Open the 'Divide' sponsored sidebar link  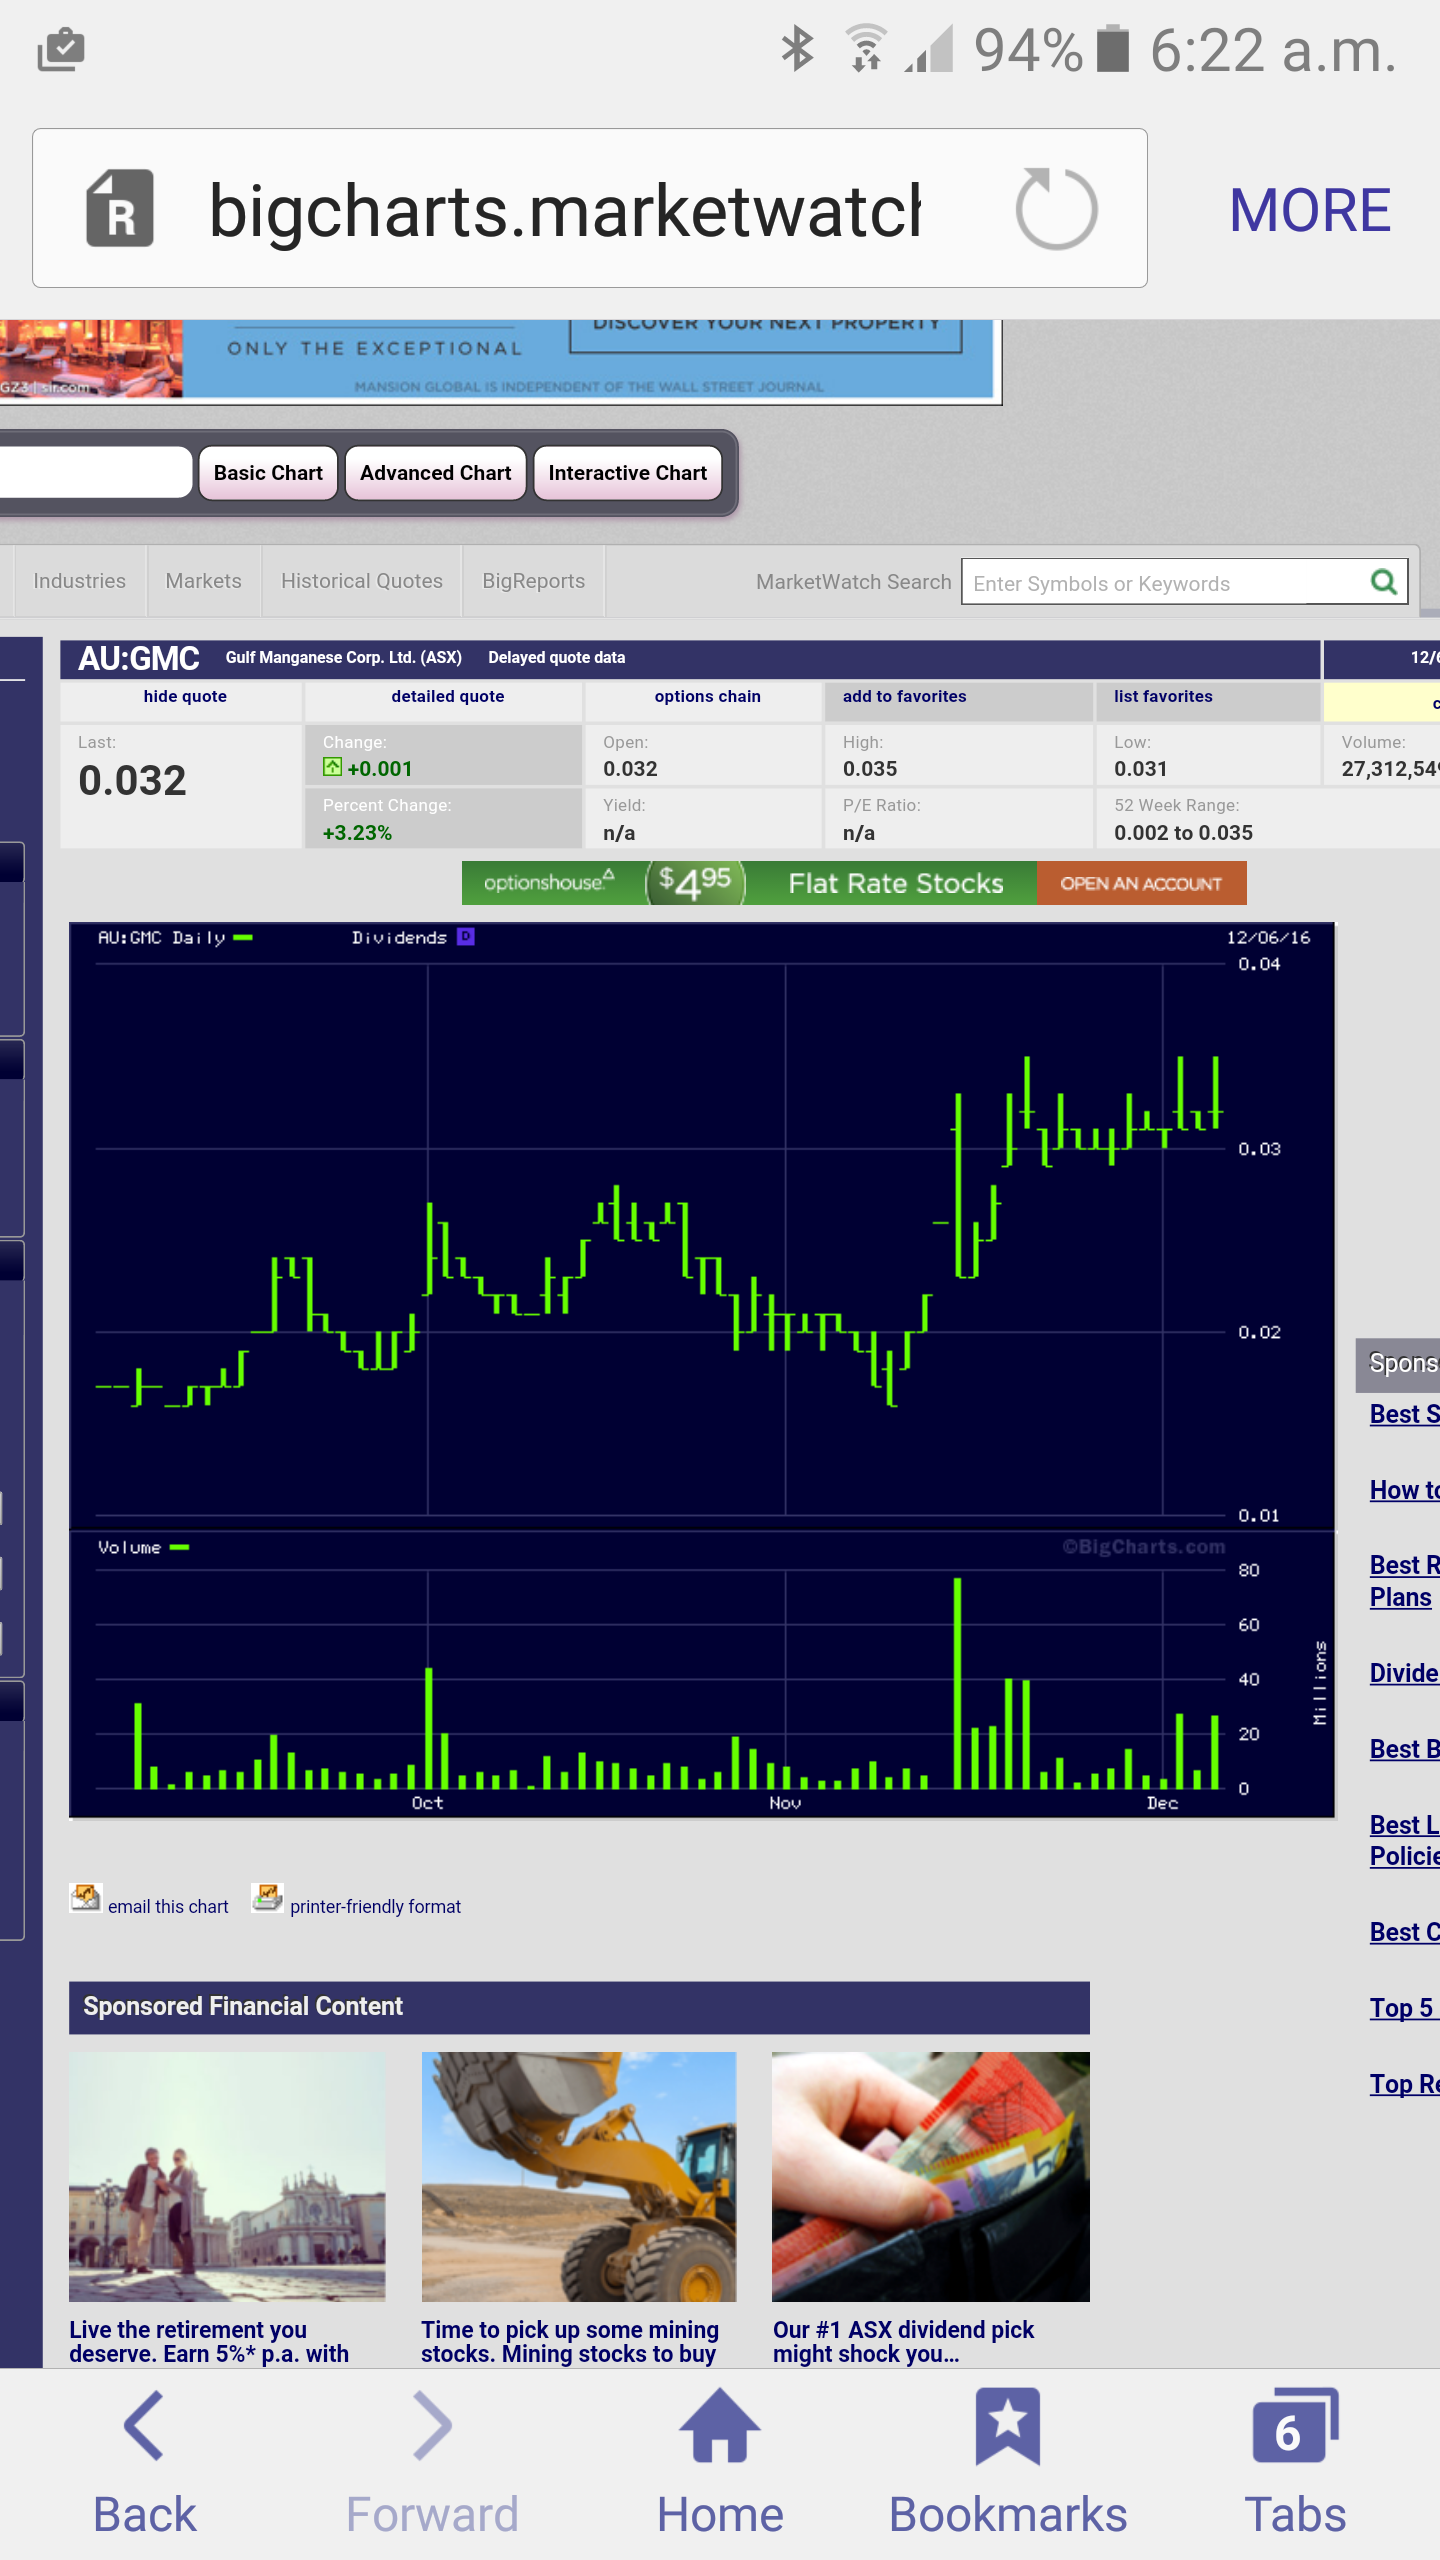[1404, 1673]
